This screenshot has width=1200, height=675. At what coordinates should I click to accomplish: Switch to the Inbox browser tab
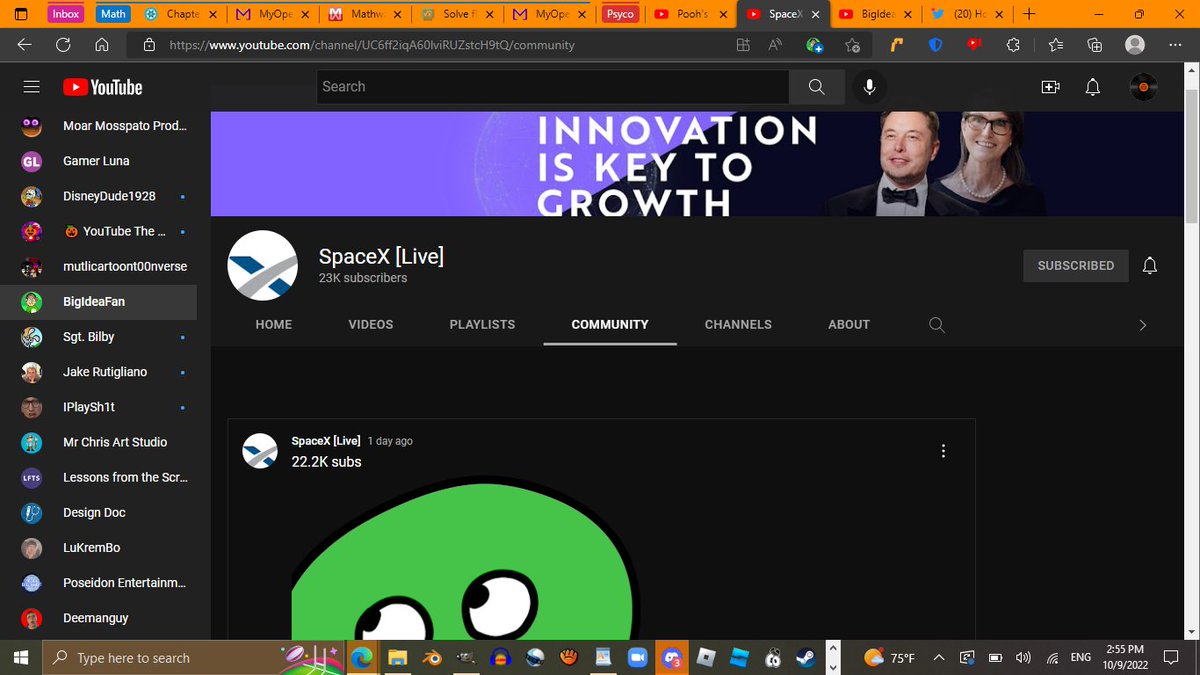click(x=66, y=14)
